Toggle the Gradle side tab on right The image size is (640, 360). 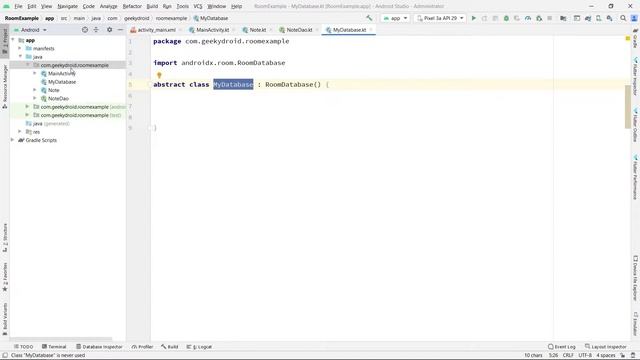click(636, 38)
